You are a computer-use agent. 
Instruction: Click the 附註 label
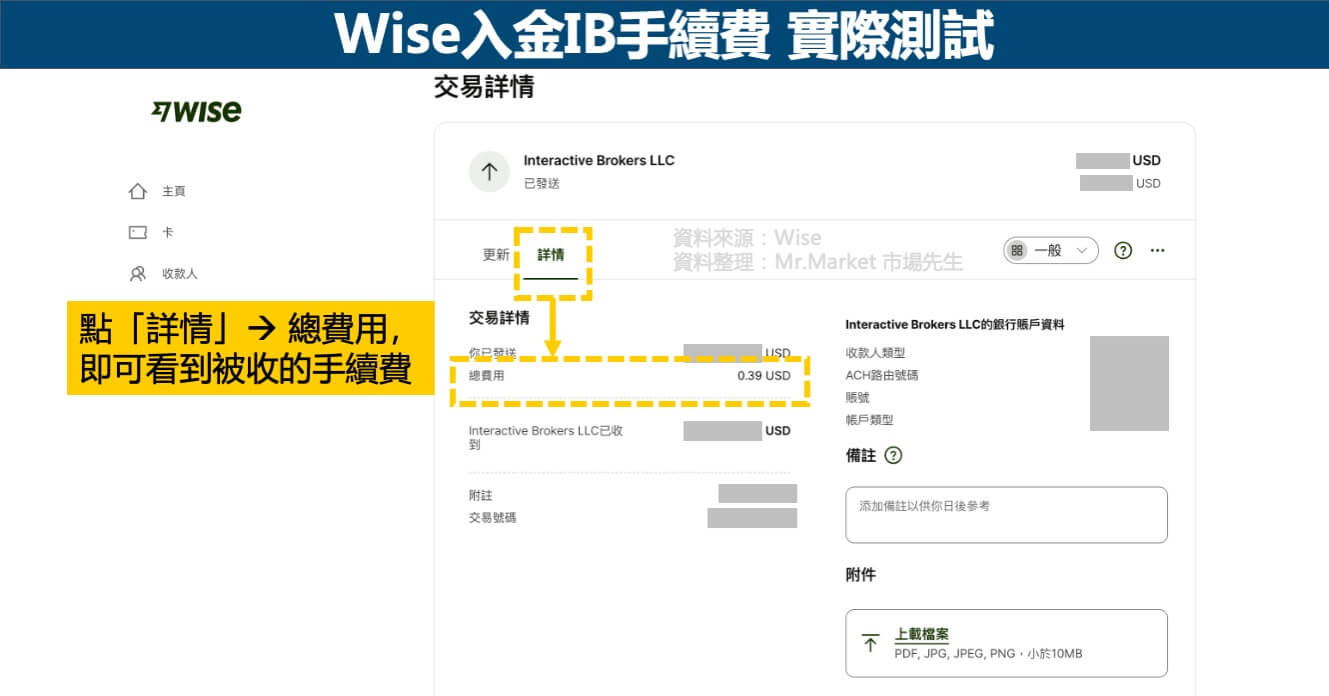(x=481, y=496)
